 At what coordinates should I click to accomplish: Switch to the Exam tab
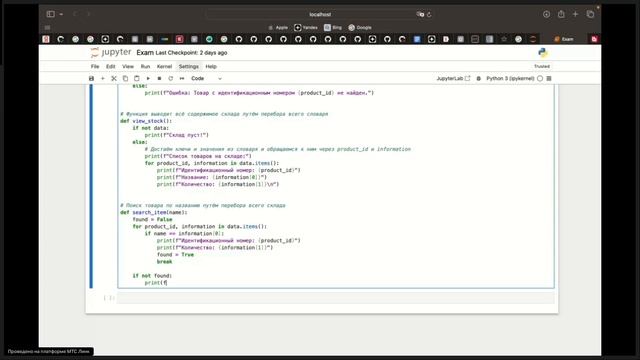pos(564,39)
